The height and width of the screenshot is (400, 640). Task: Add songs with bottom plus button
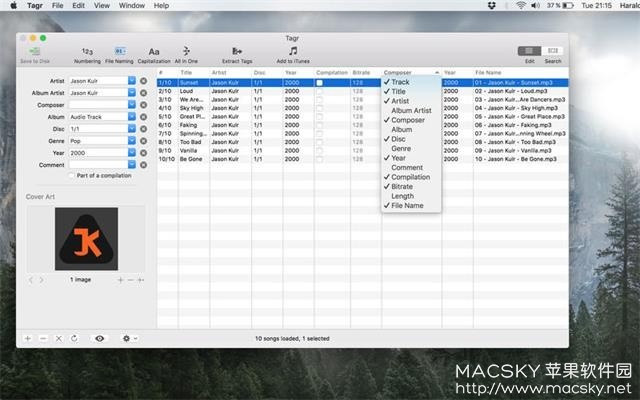[x=28, y=338]
